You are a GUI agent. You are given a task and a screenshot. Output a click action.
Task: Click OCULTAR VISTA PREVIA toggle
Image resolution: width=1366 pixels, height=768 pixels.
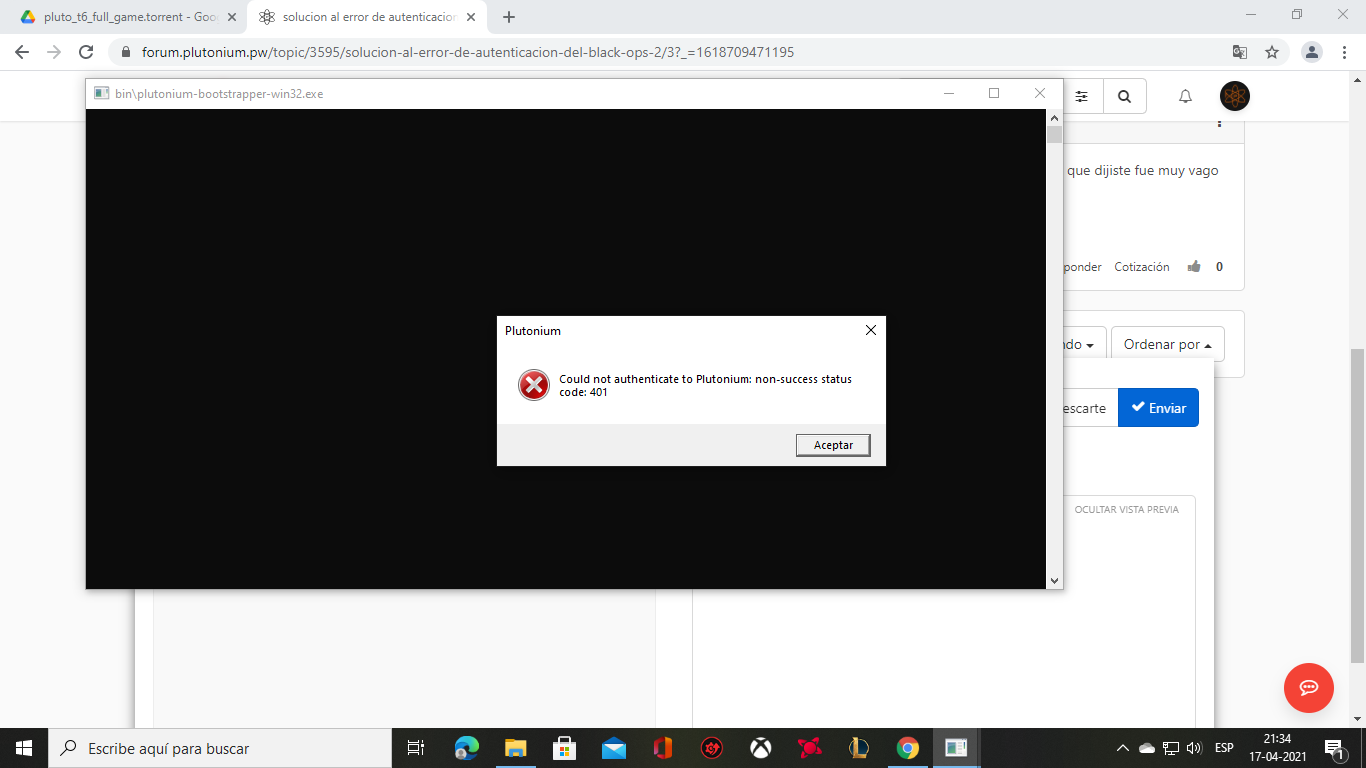1126,509
